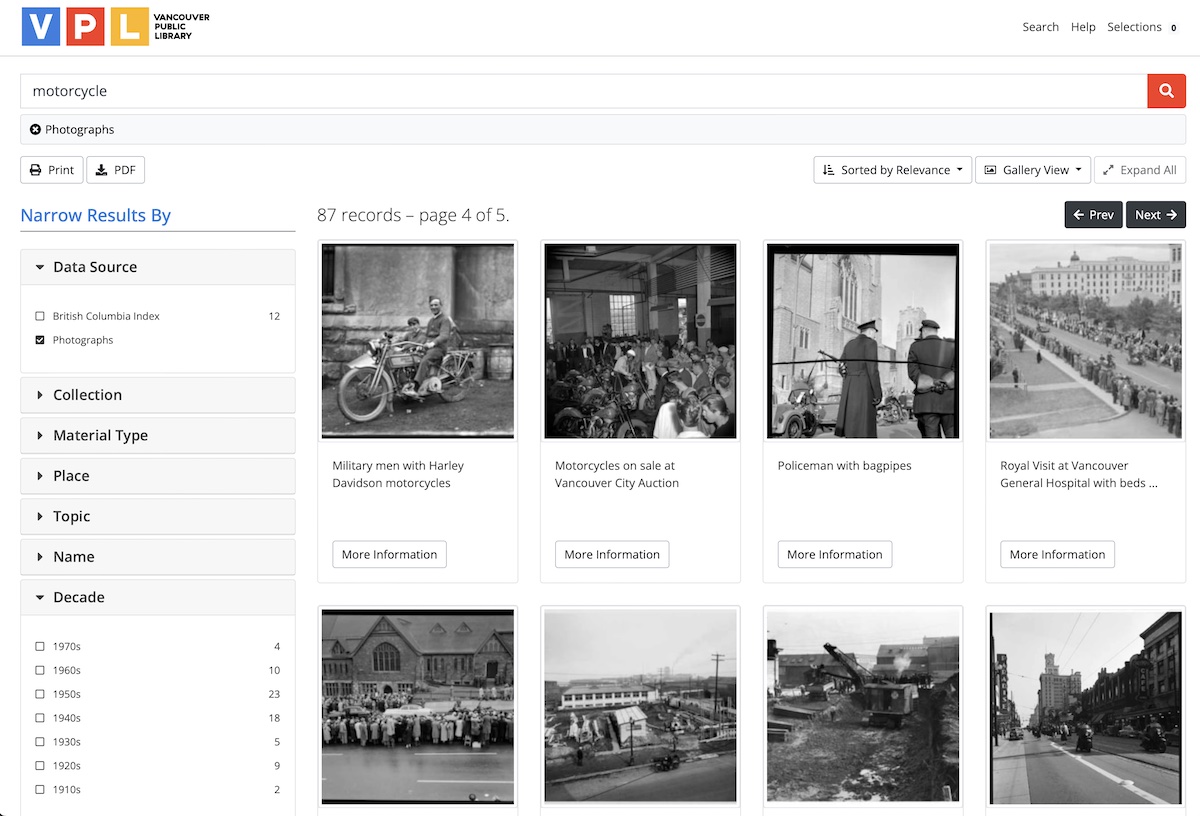Open the crowd outside church photo thumbnail
Image resolution: width=1200 pixels, height=816 pixels.
click(418, 707)
